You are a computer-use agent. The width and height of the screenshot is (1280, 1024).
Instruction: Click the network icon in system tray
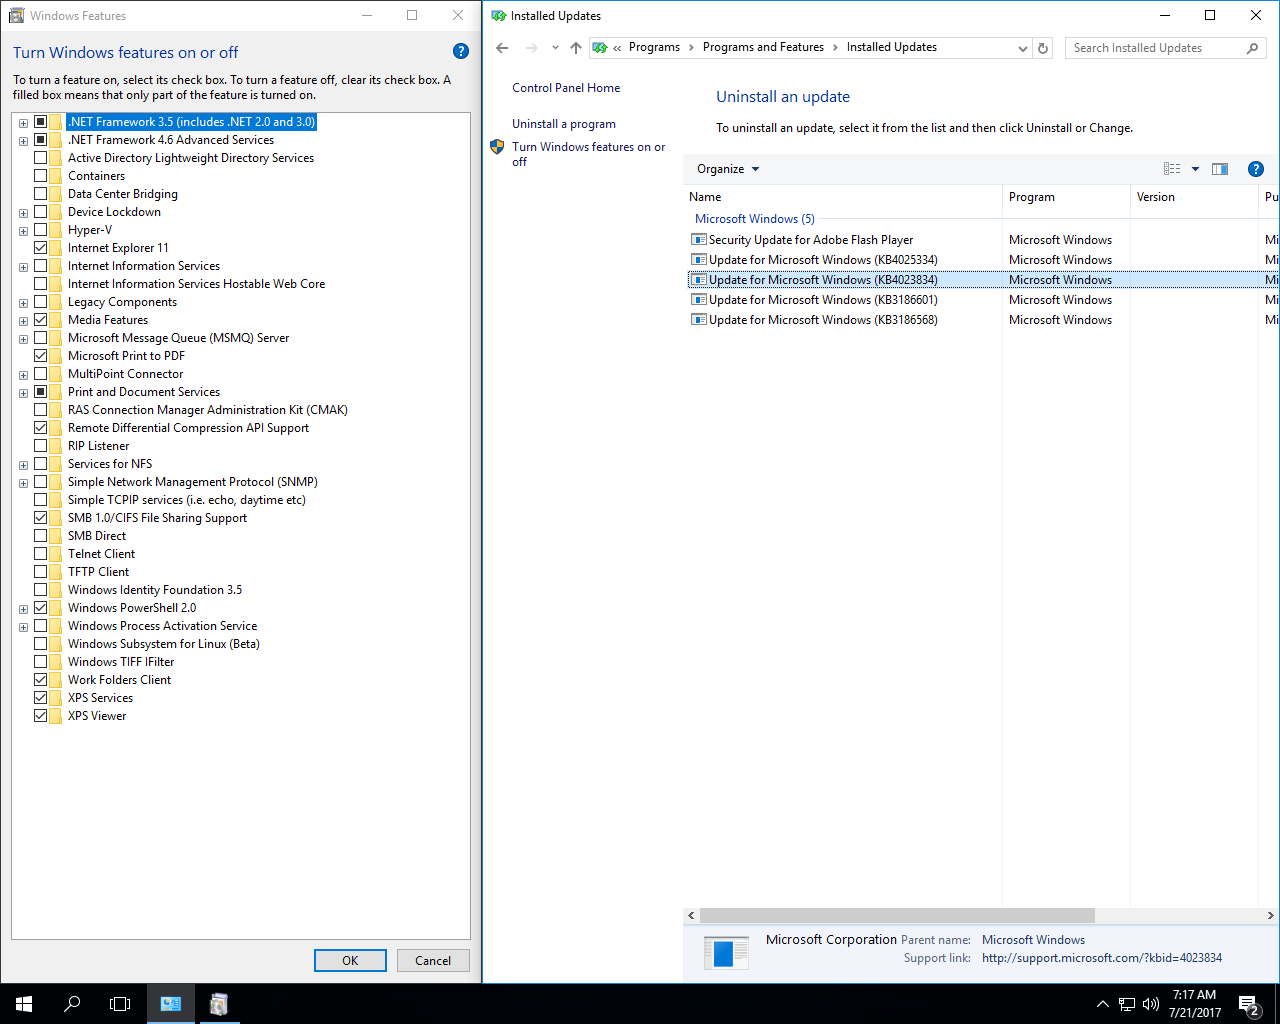pos(1127,1004)
